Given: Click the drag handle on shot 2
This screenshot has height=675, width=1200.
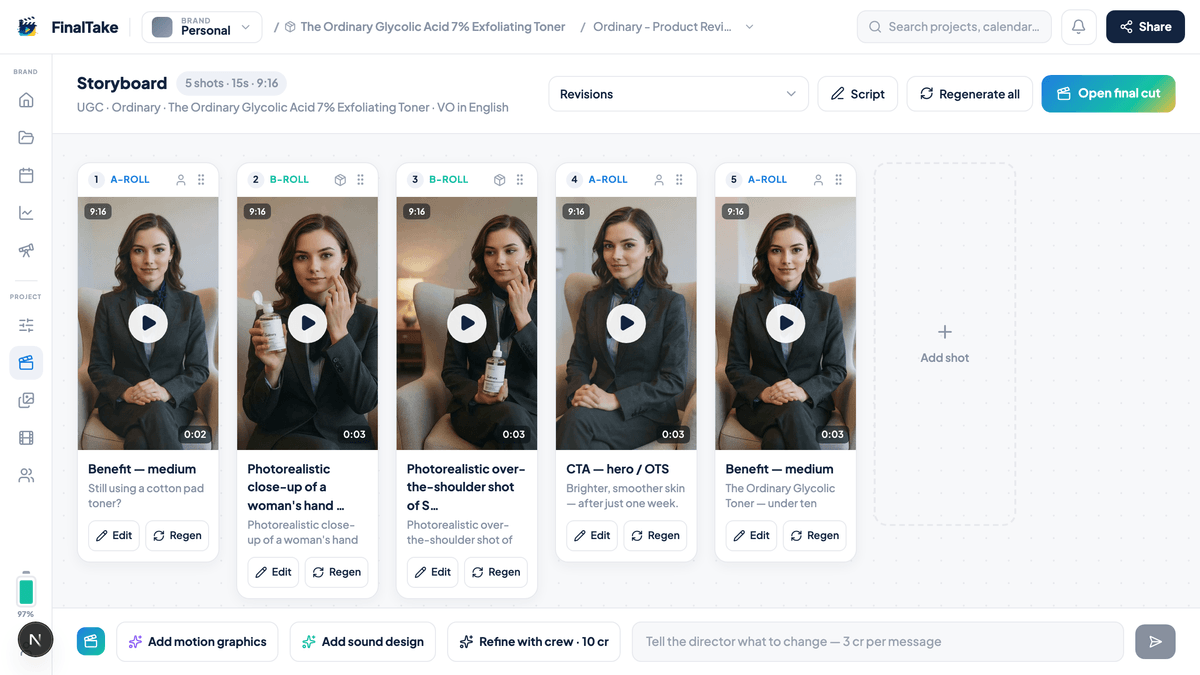Looking at the screenshot, I should point(361,180).
